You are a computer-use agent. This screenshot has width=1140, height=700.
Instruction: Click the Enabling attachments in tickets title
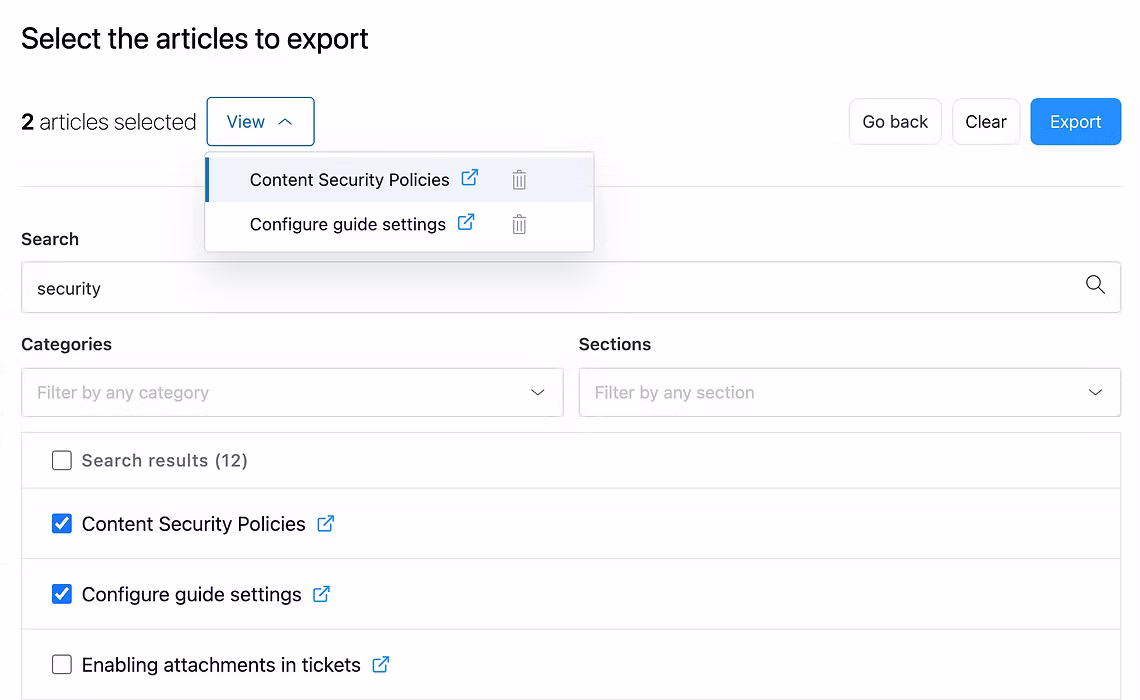[221, 665]
